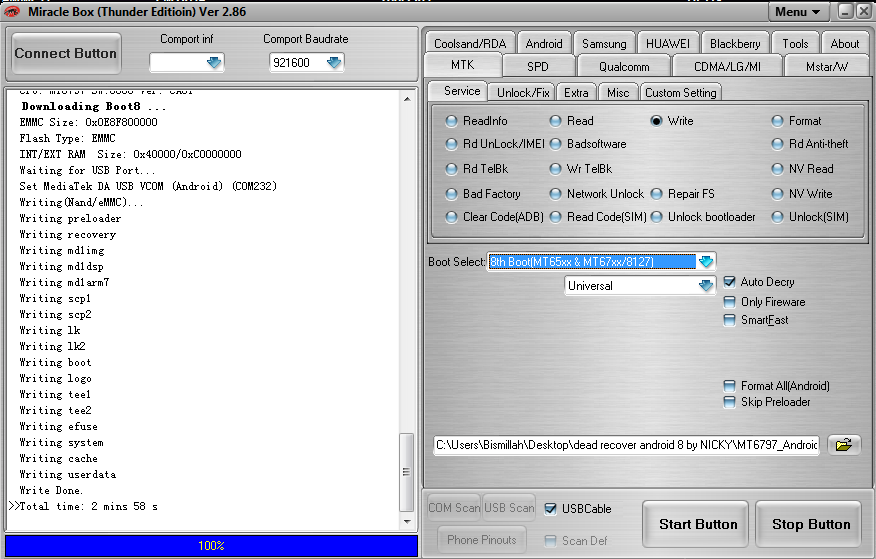Click the Start Button
The width and height of the screenshot is (876, 559).
click(x=698, y=524)
